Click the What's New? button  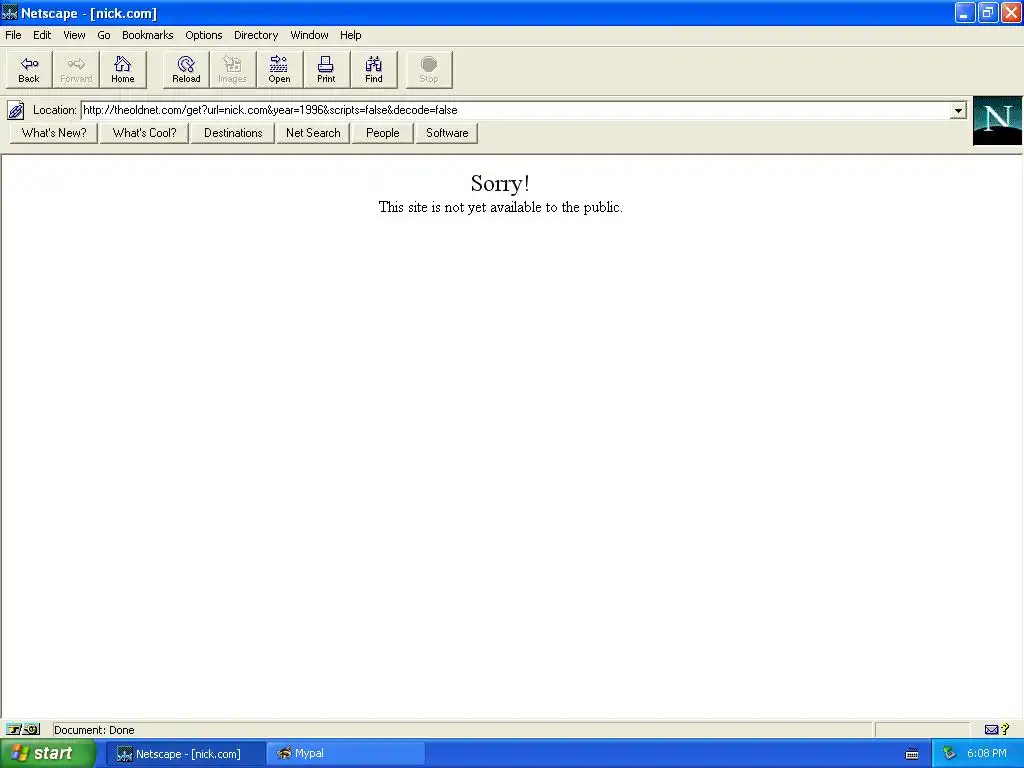tap(54, 133)
